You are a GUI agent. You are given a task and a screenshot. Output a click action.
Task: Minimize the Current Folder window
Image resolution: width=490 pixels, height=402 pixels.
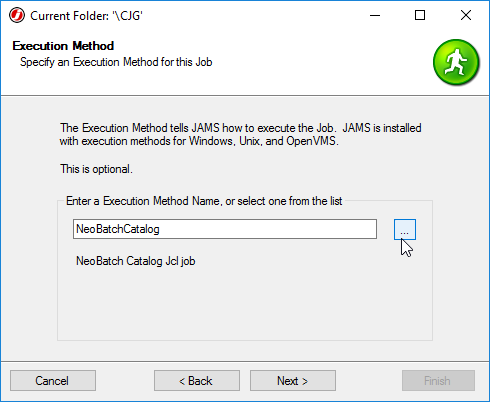[375, 15]
